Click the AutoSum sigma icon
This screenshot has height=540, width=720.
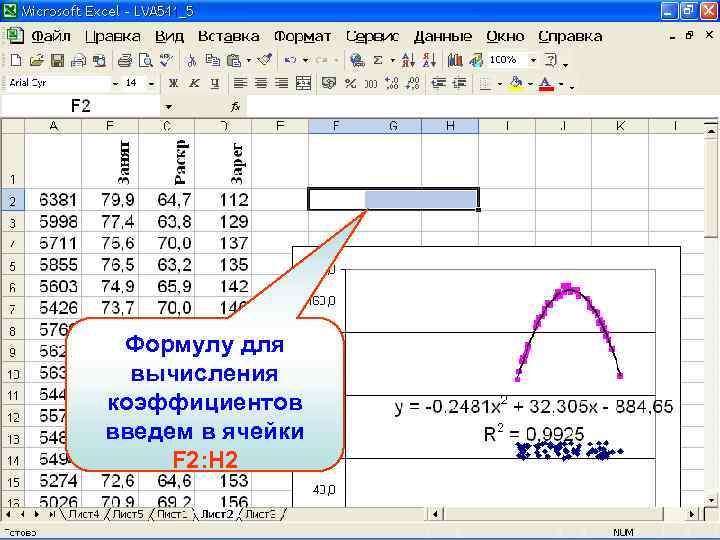pyautogui.click(x=378, y=60)
